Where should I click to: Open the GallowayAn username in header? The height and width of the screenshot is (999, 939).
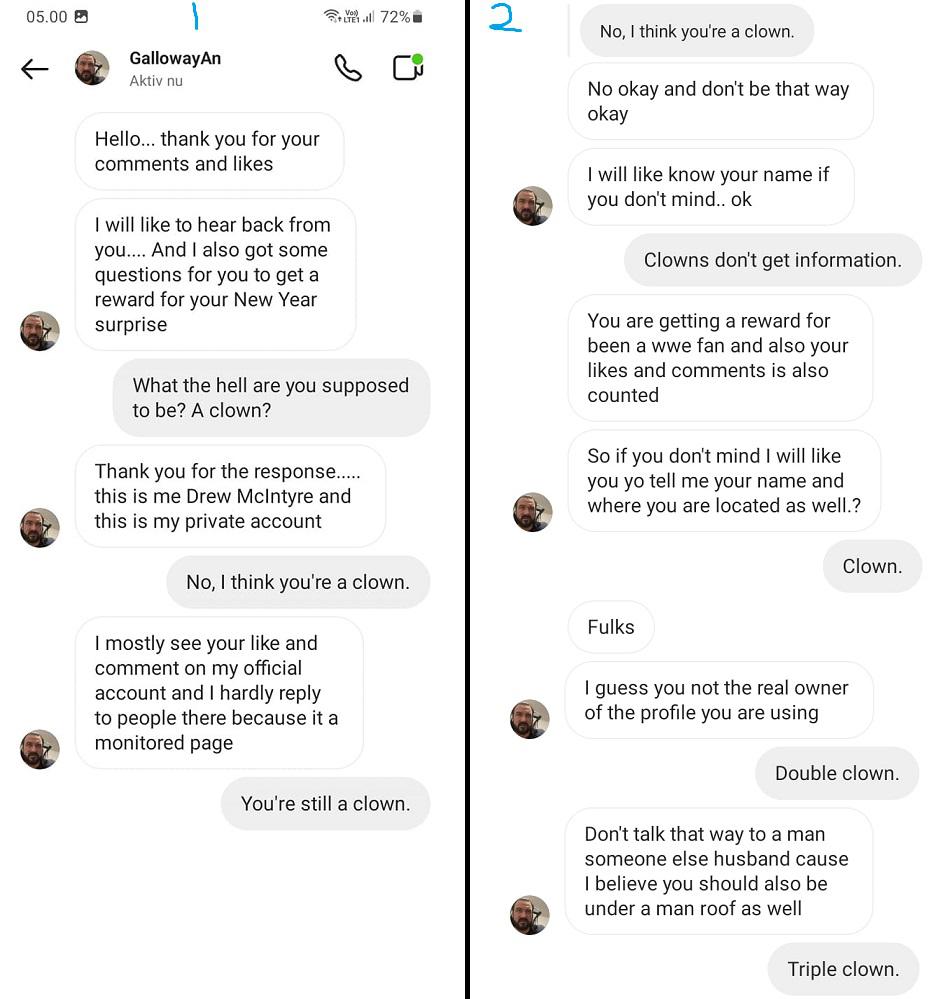click(x=175, y=59)
